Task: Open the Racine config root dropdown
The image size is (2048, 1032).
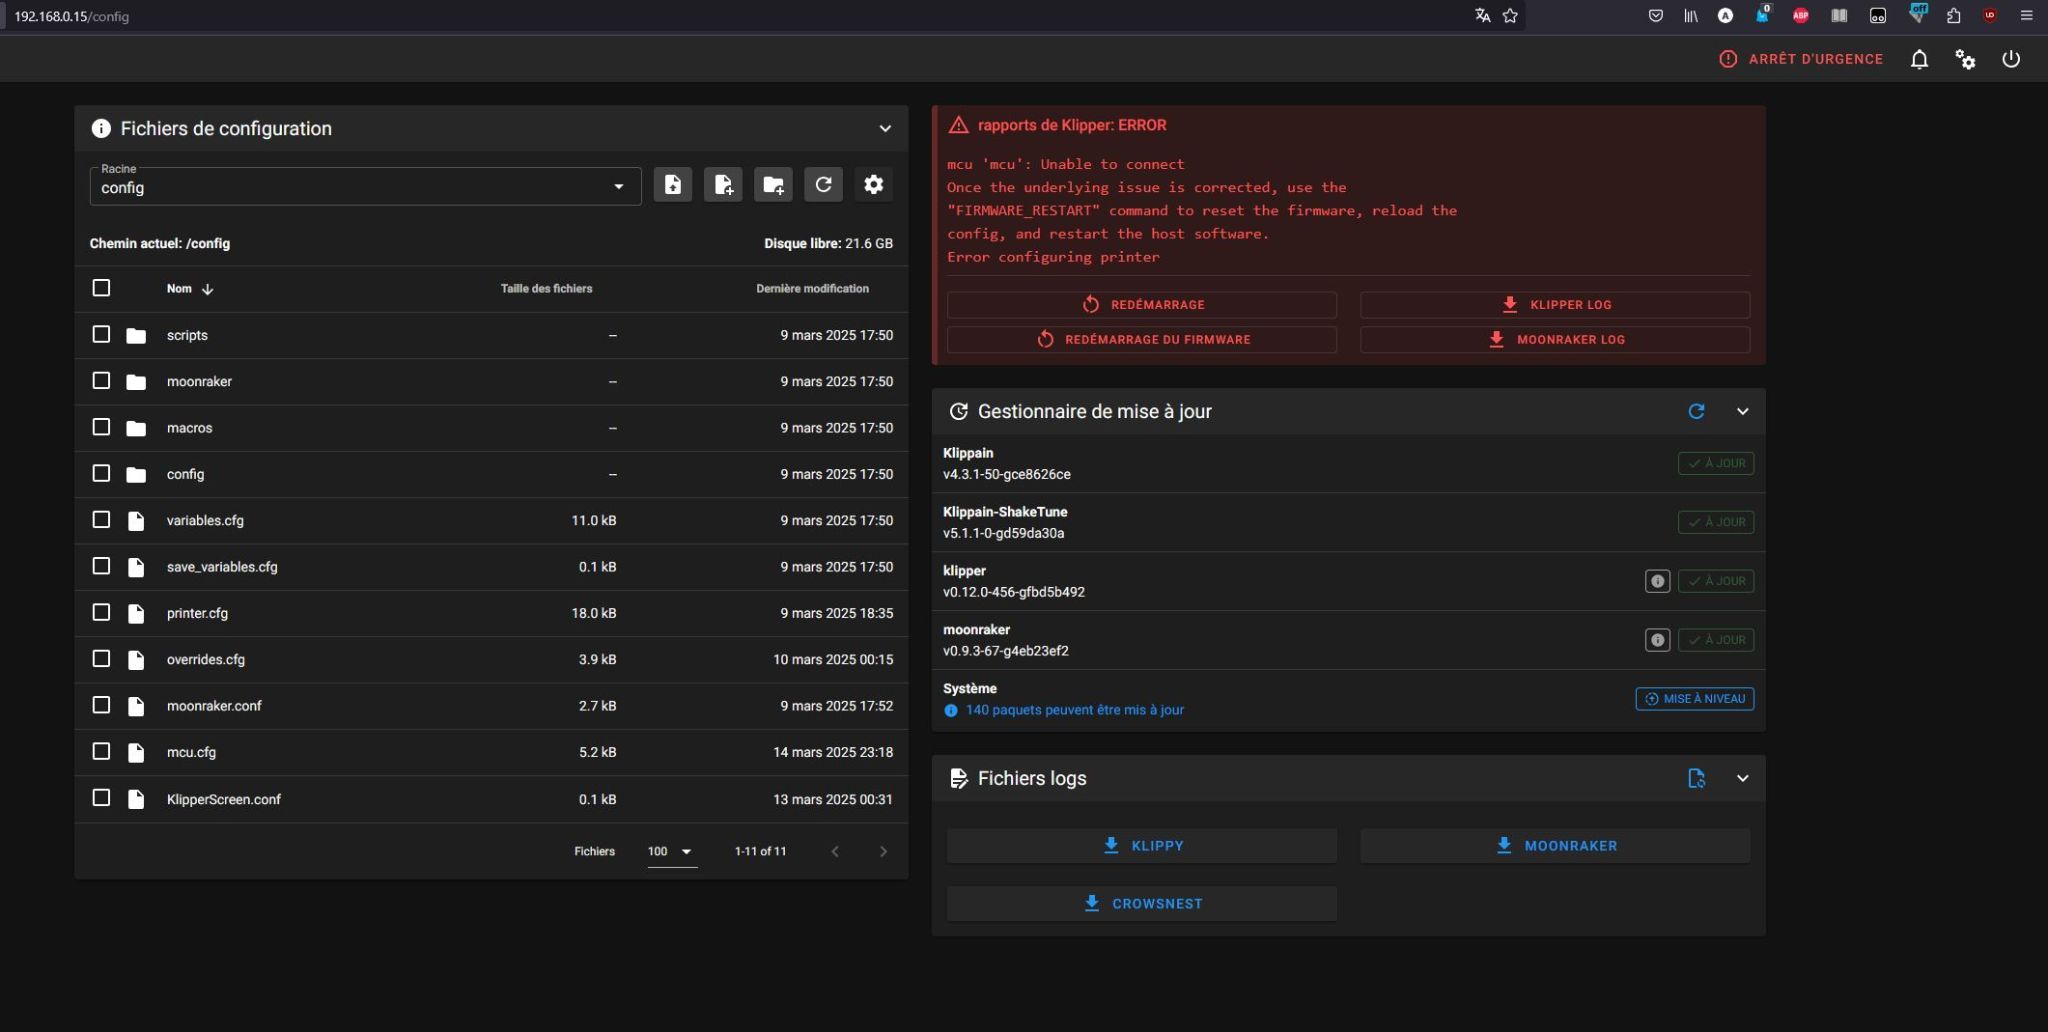Action: coord(365,186)
